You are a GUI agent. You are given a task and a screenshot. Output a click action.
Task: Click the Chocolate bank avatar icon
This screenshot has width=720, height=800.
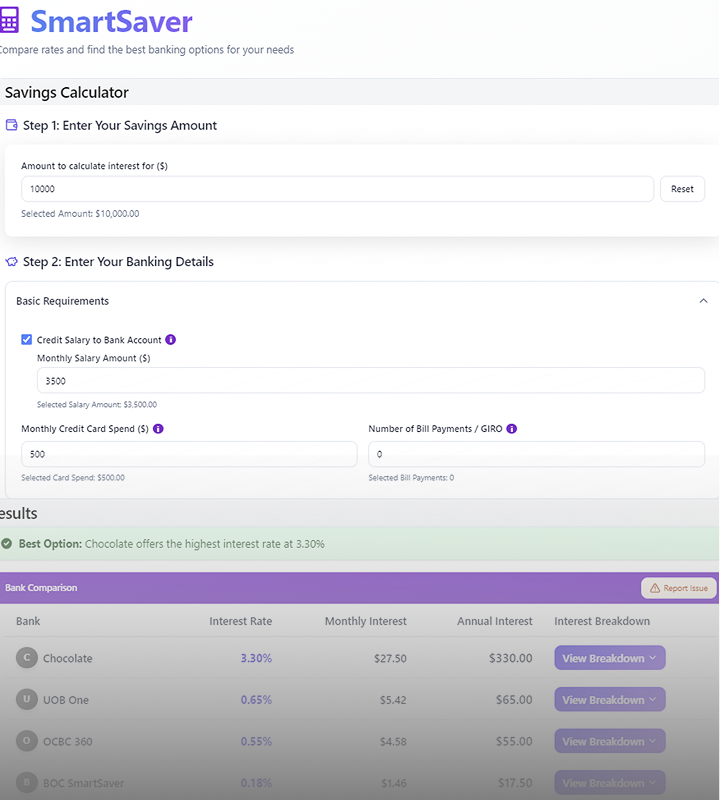(x=28, y=658)
